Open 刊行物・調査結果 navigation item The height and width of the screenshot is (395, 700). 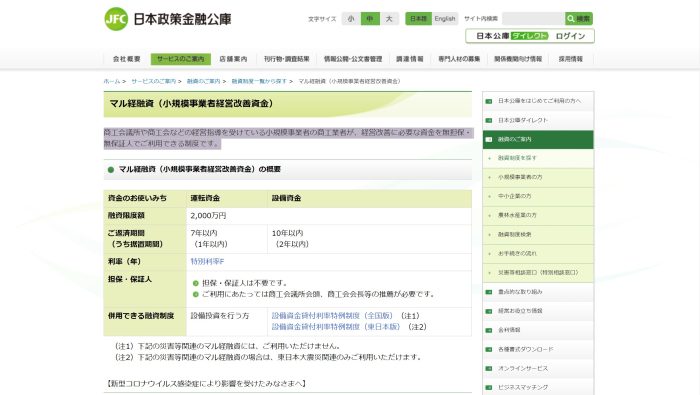(x=287, y=59)
